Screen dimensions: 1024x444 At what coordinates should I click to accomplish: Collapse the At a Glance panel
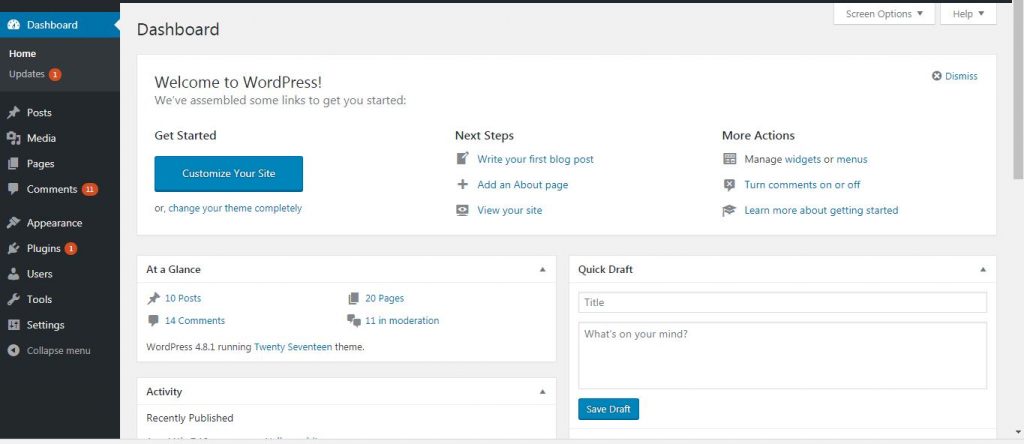tap(543, 270)
